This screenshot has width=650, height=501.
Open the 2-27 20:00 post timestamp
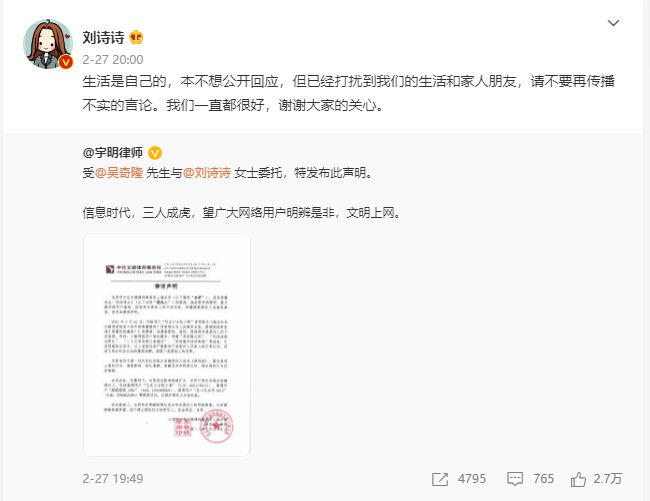[x=113, y=60]
